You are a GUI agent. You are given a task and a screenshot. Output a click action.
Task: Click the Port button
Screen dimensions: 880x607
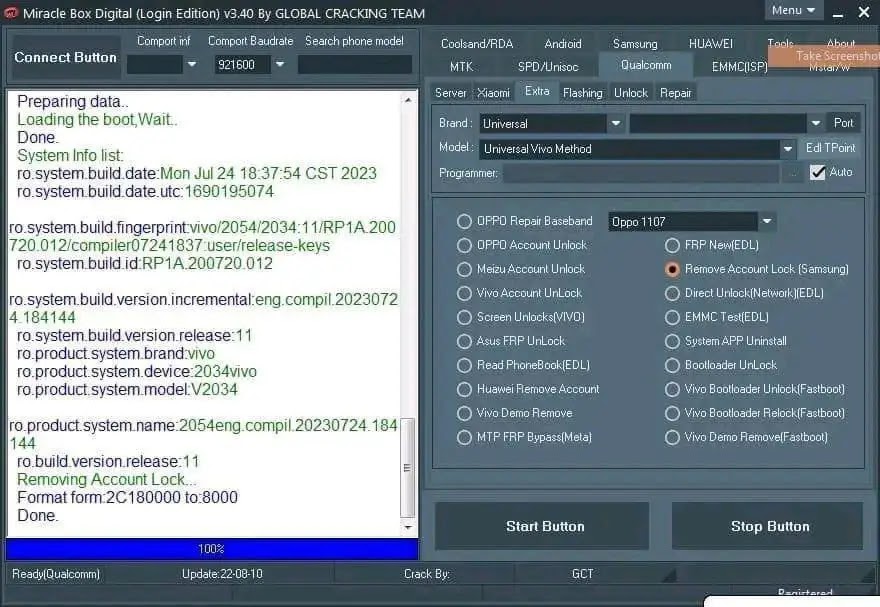pyautogui.click(x=843, y=123)
